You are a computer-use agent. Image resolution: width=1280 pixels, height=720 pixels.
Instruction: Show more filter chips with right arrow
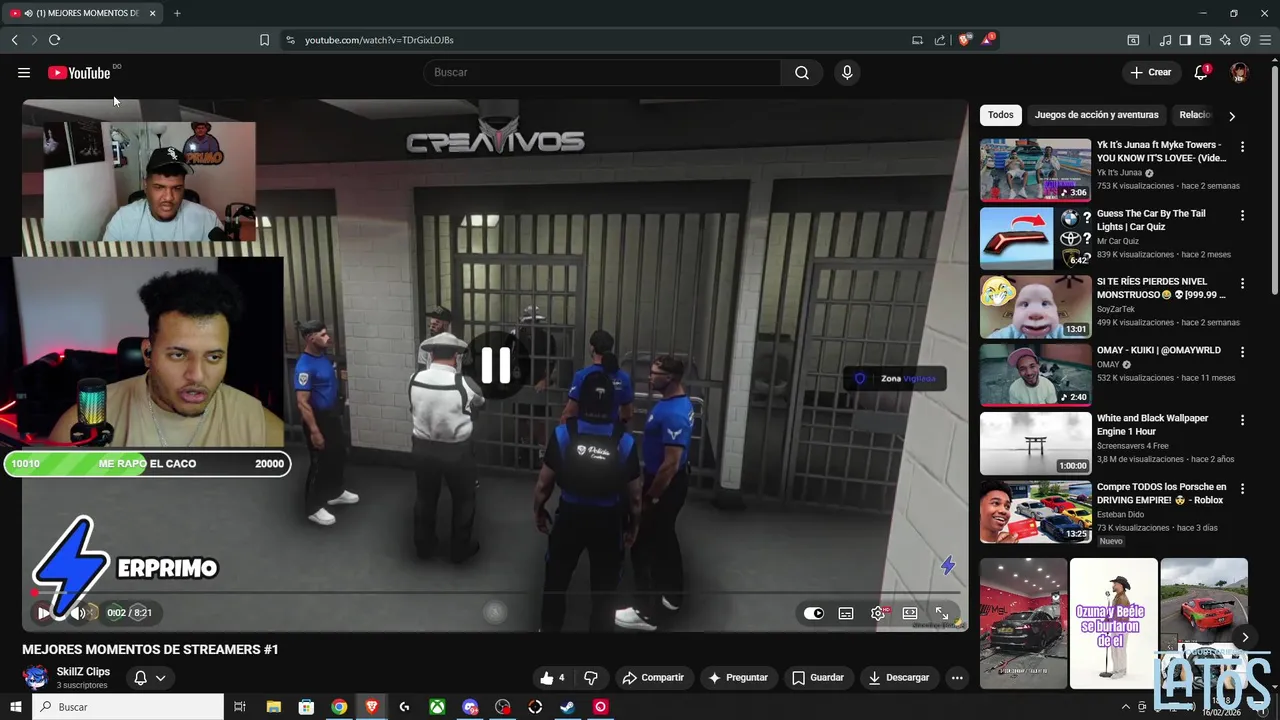pyautogui.click(x=1232, y=116)
